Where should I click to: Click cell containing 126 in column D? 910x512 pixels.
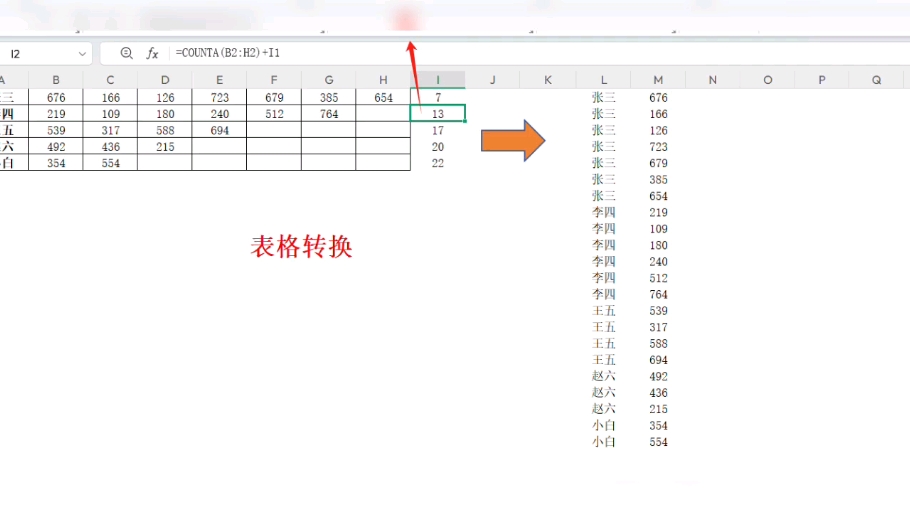165,98
